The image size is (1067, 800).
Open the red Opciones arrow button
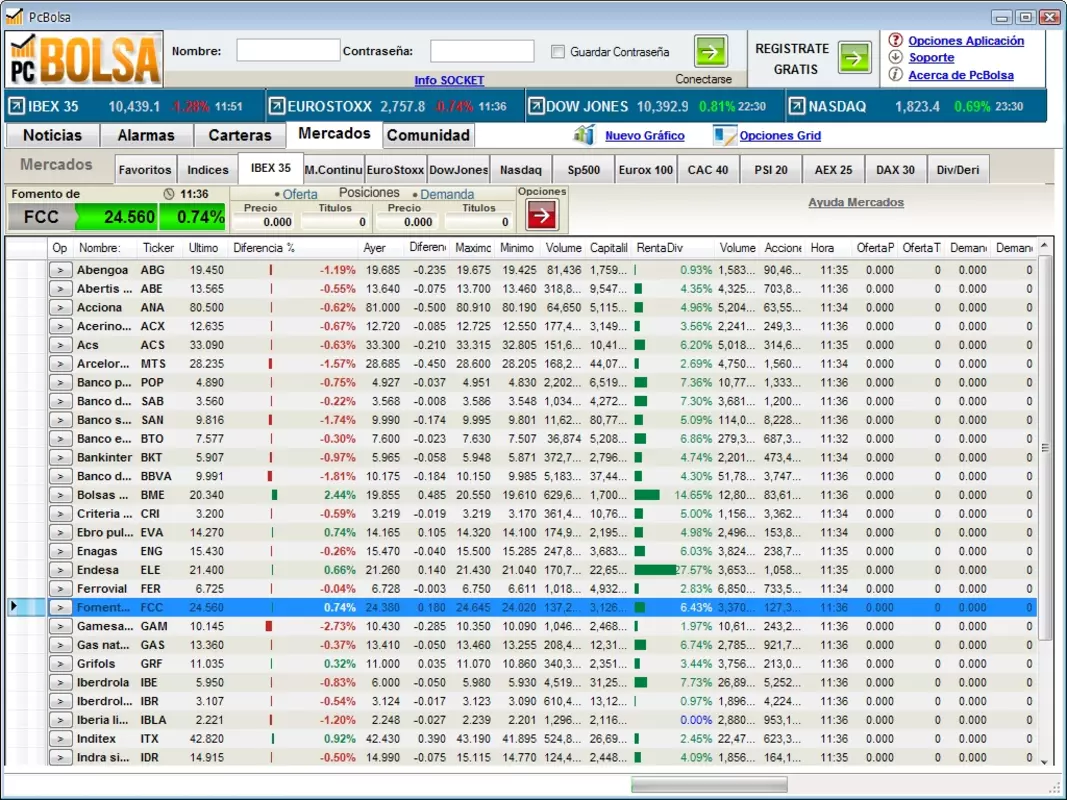(542, 216)
